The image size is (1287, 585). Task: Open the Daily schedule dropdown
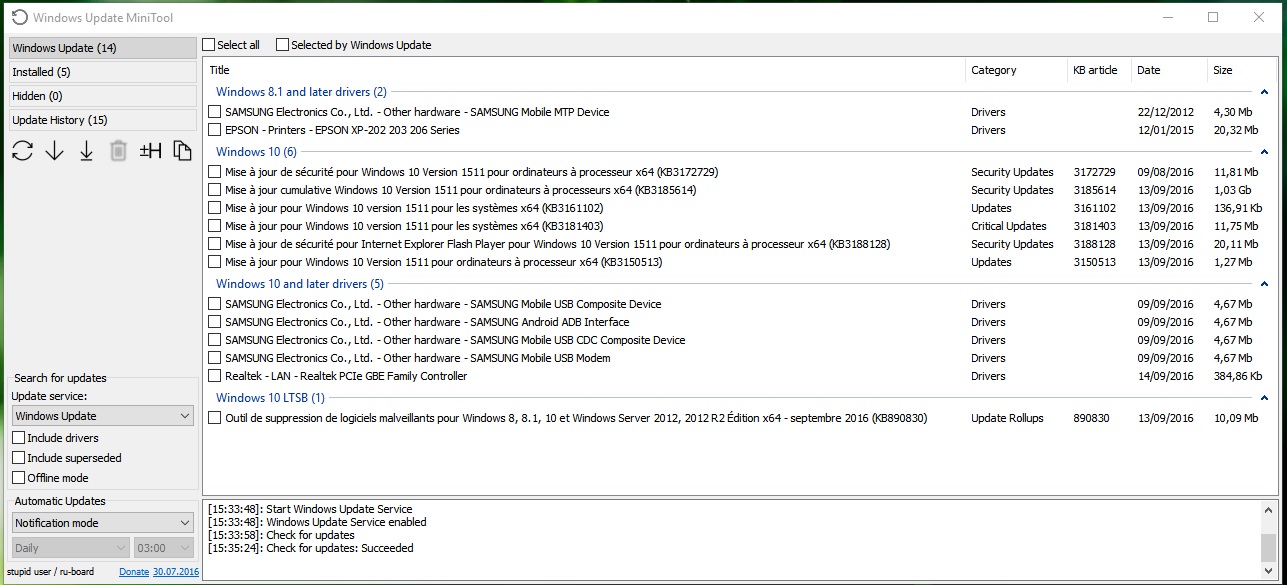click(x=71, y=548)
